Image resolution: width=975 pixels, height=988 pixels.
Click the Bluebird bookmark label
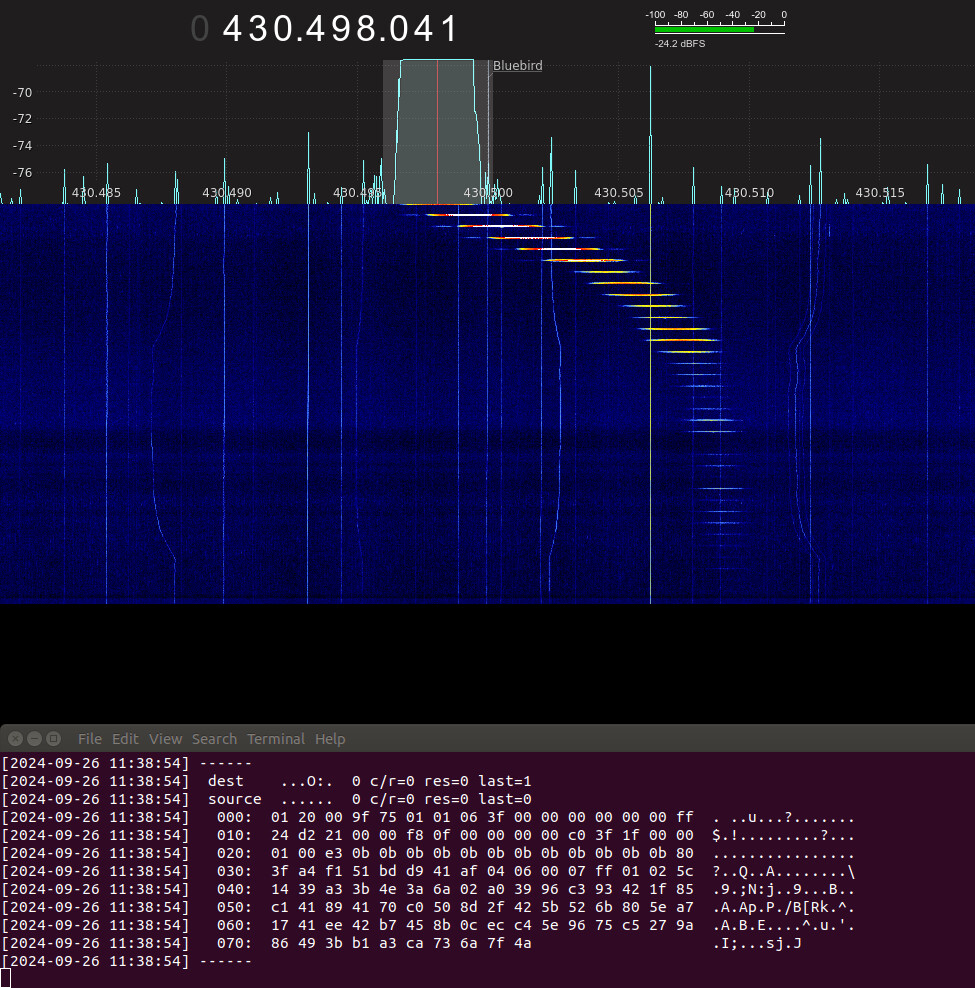click(x=518, y=66)
